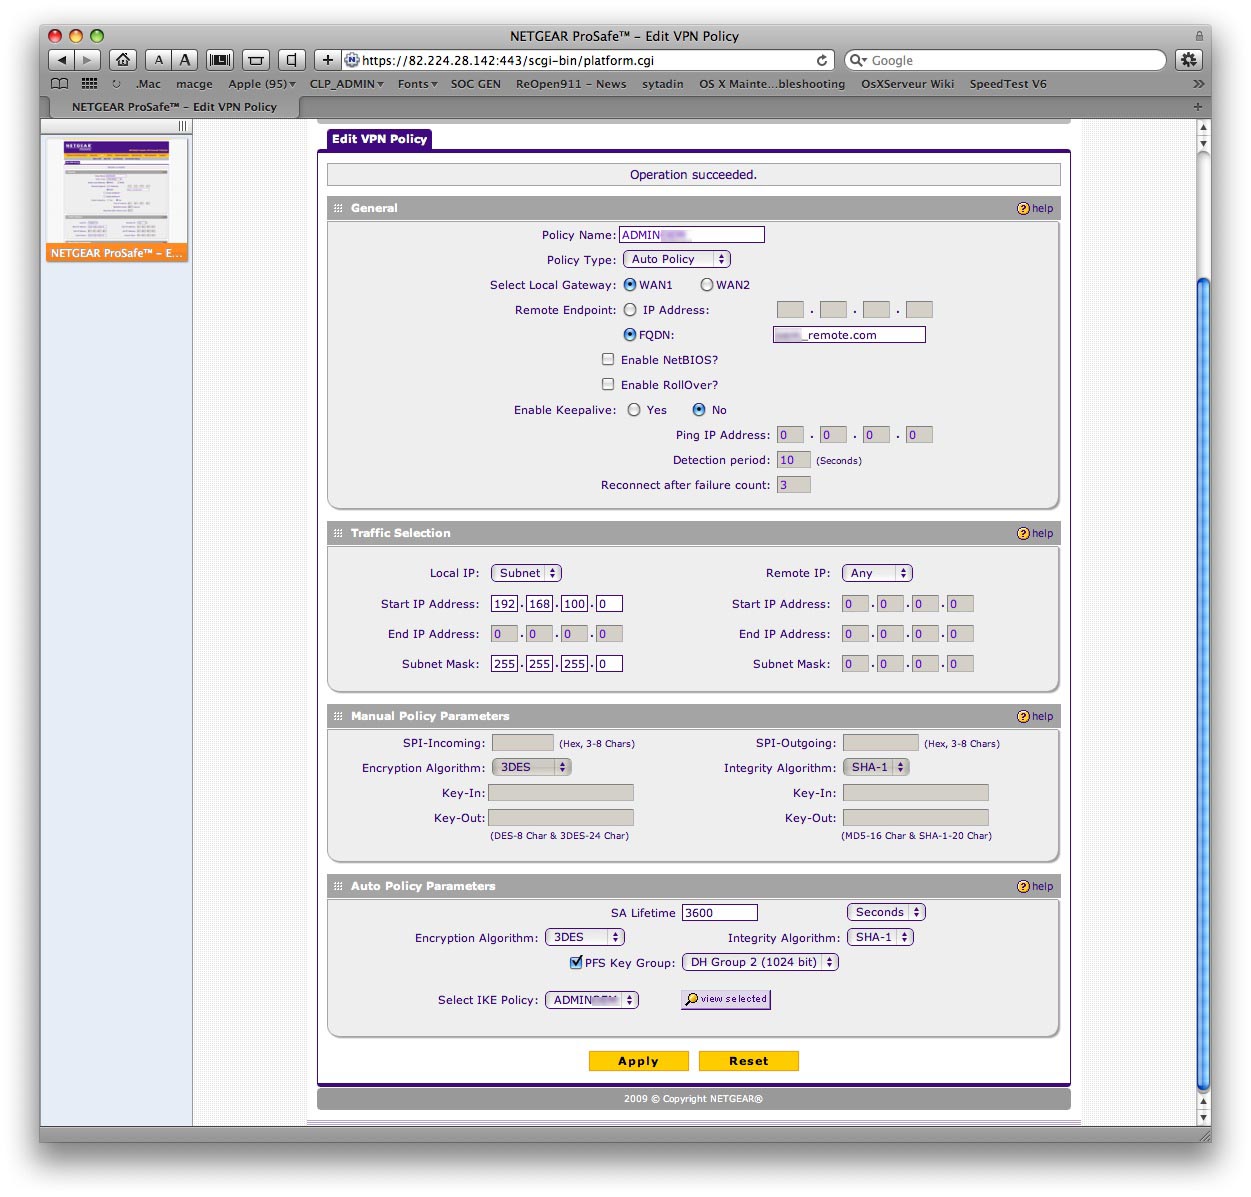Viewport: 1251px width, 1197px height.
Task: Choose FQDN for Remote Endpoint
Action: pos(630,335)
